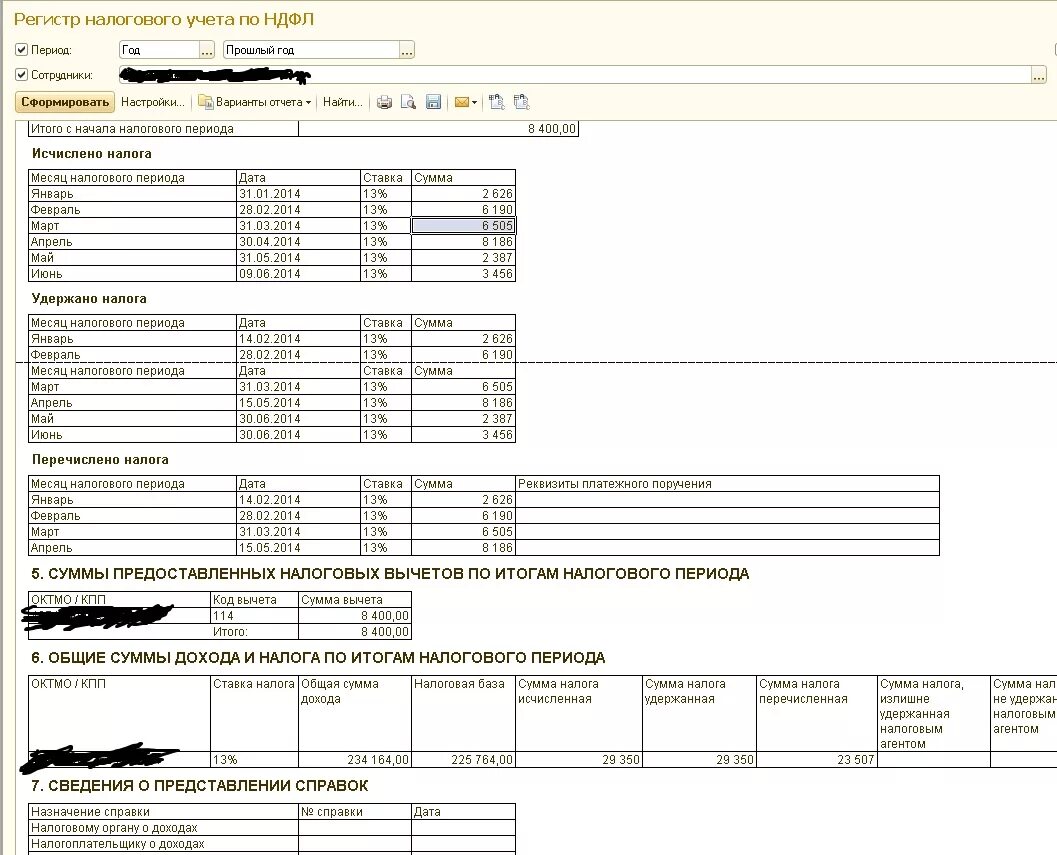Select 8 186 in Перечислено налога table
Image resolution: width=1057 pixels, height=855 pixels.
[x=463, y=548]
